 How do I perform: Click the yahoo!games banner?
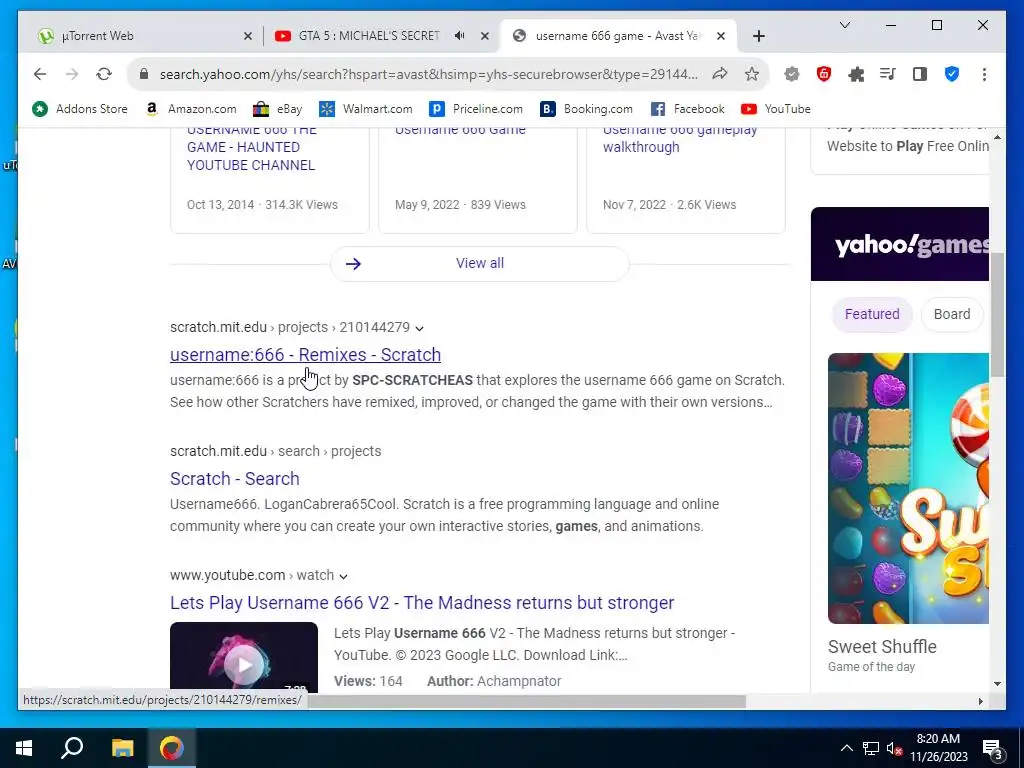tap(900, 244)
